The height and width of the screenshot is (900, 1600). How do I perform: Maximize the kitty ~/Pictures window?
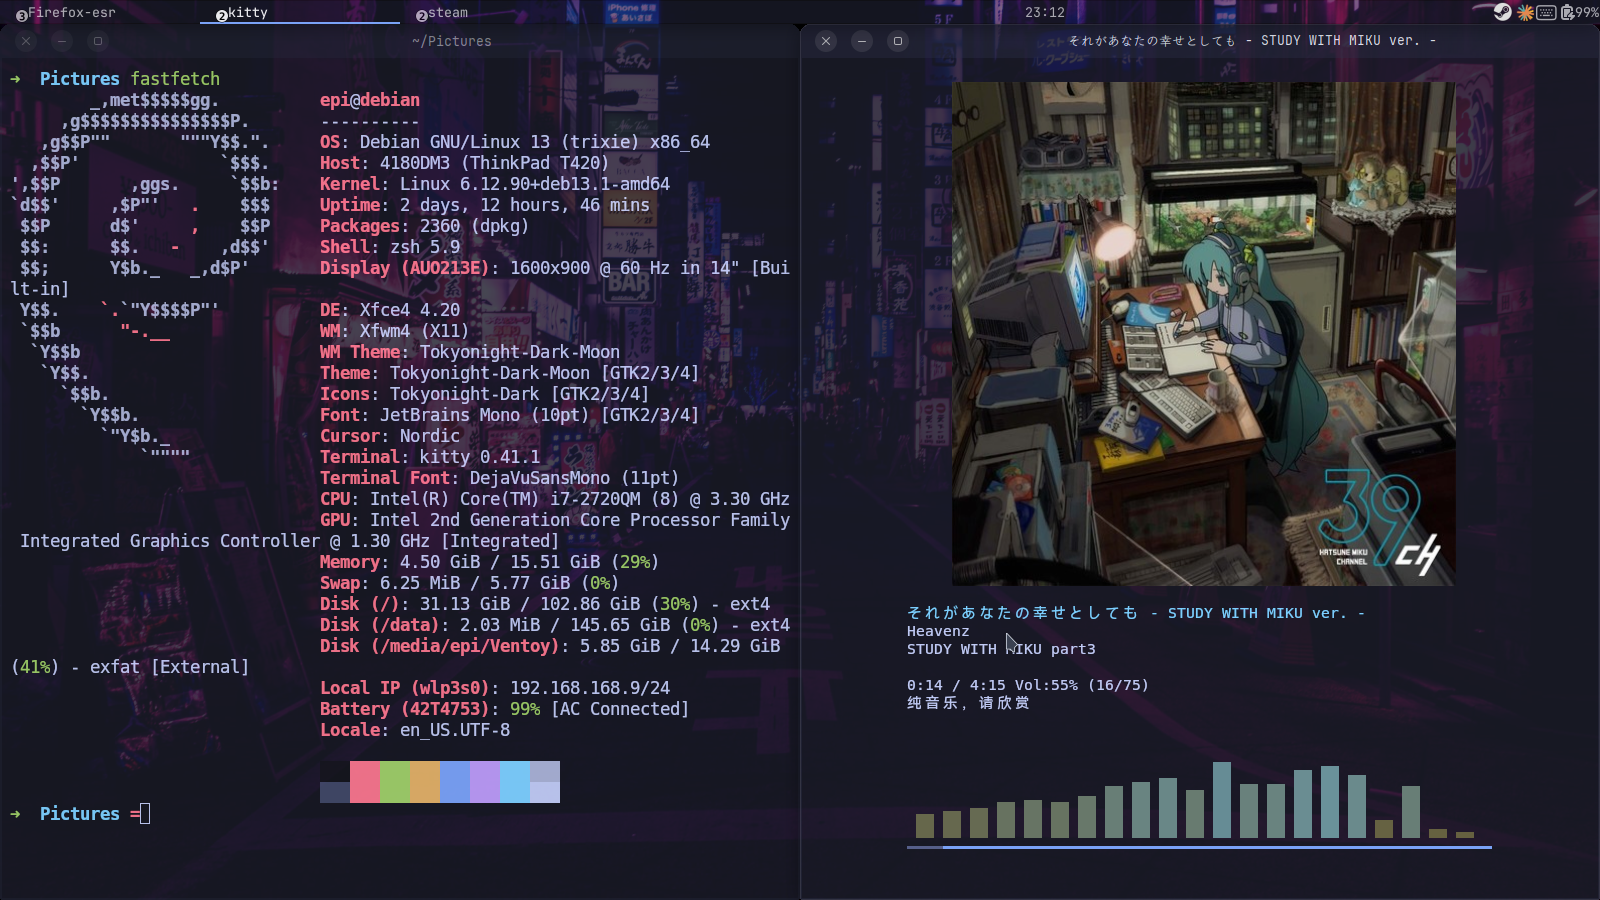click(x=98, y=41)
